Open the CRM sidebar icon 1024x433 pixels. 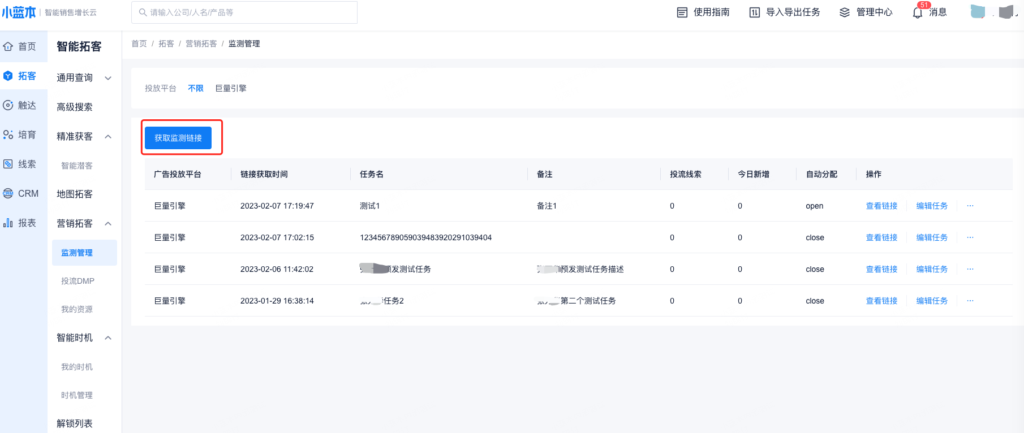pyautogui.click(x=9, y=193)
